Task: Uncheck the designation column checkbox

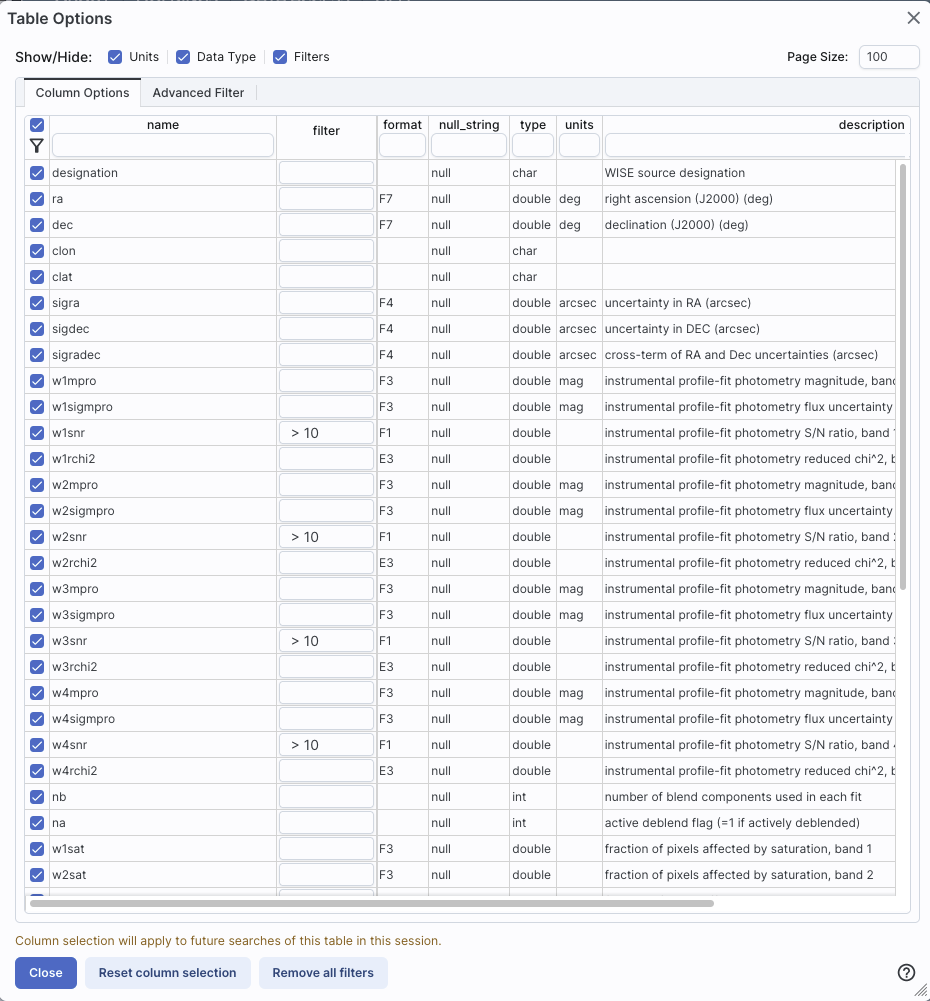Action: 37,173
